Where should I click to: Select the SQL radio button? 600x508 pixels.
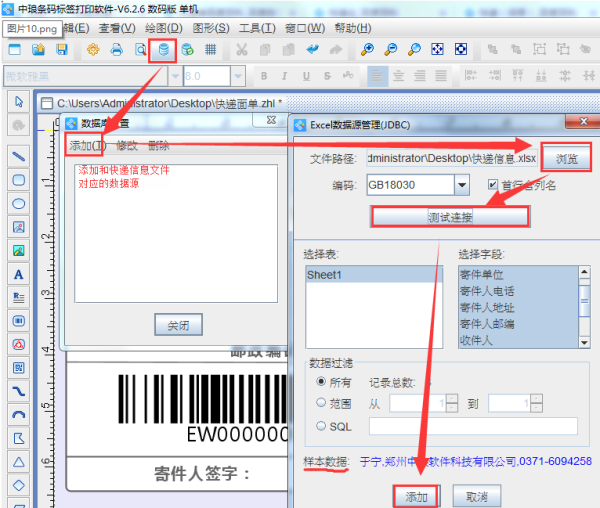[x=321, y=426]
